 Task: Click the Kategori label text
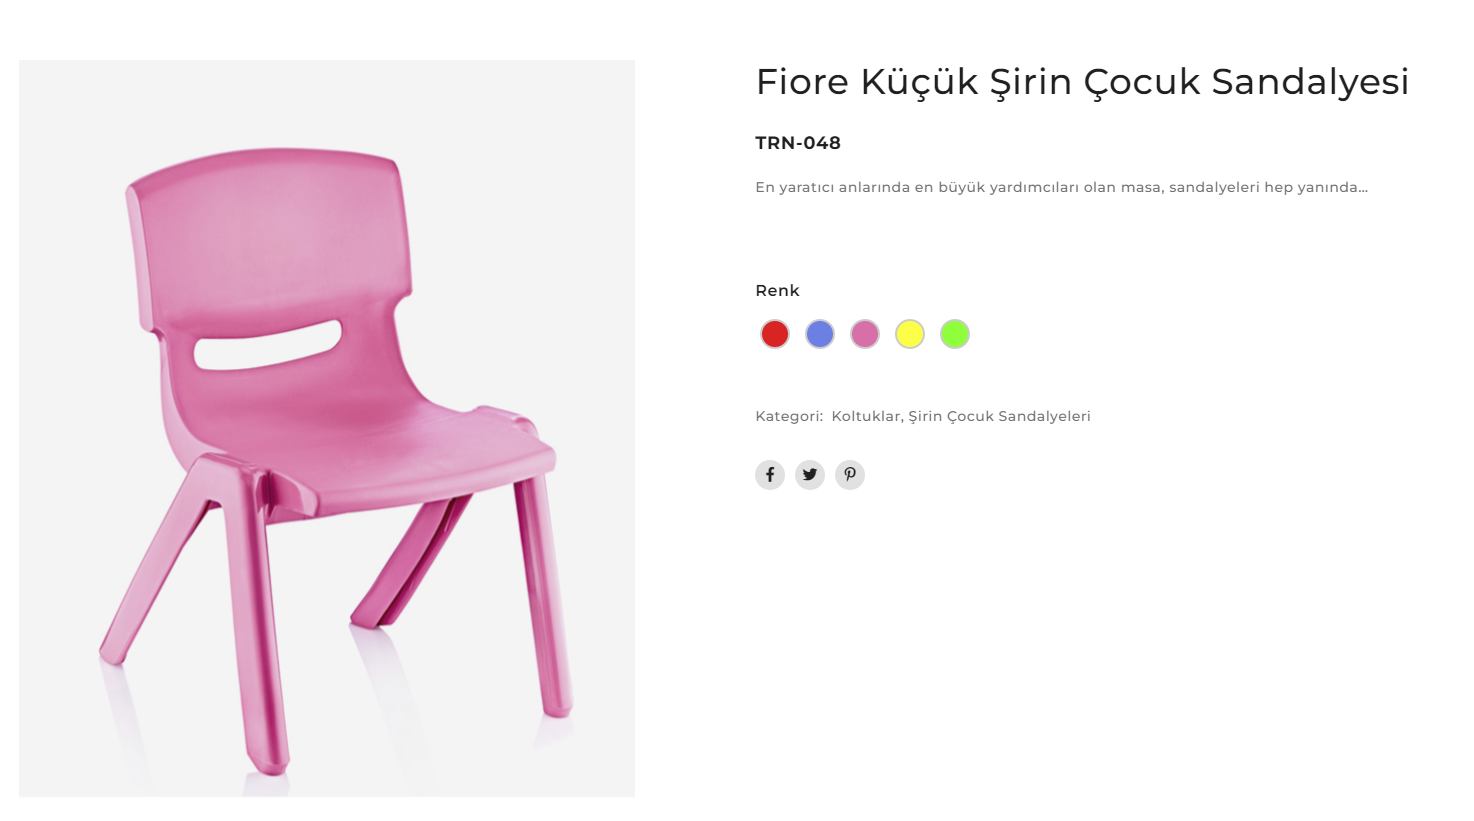(789, 416)
